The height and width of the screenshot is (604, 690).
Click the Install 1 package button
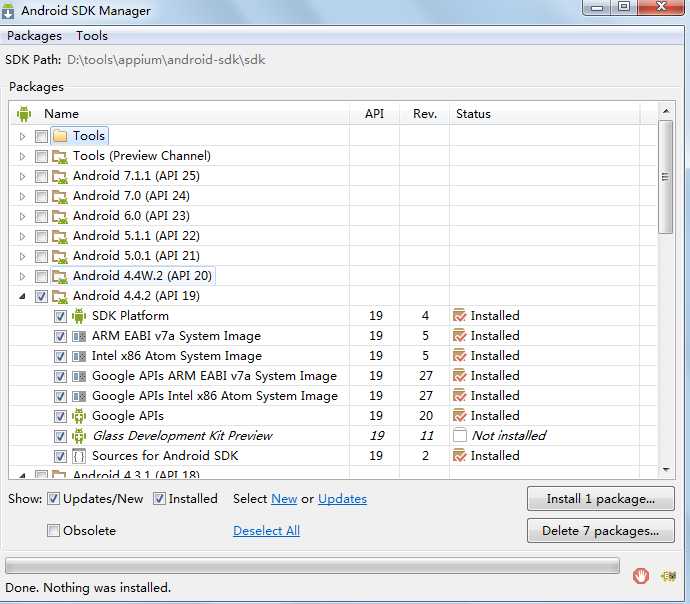(x=601, y=498)
